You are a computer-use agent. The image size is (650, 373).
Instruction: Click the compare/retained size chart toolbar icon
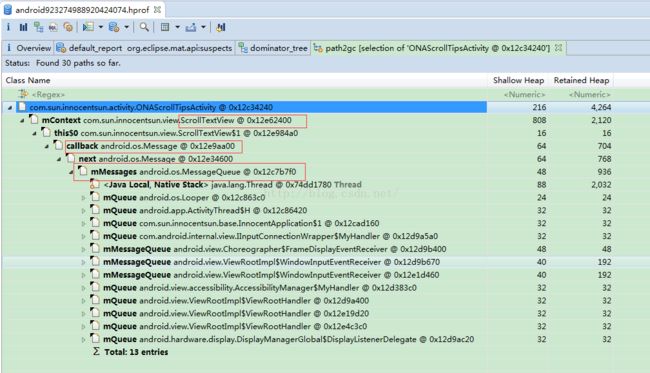pyautogui.click(x=221, y=27)
